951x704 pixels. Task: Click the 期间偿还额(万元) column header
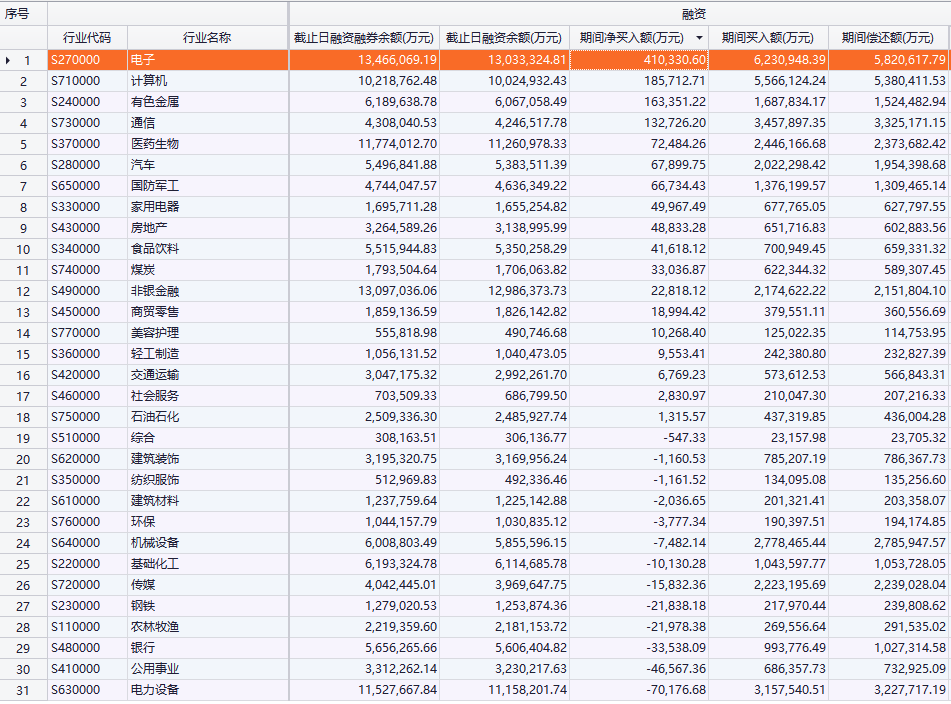(888, 38)
